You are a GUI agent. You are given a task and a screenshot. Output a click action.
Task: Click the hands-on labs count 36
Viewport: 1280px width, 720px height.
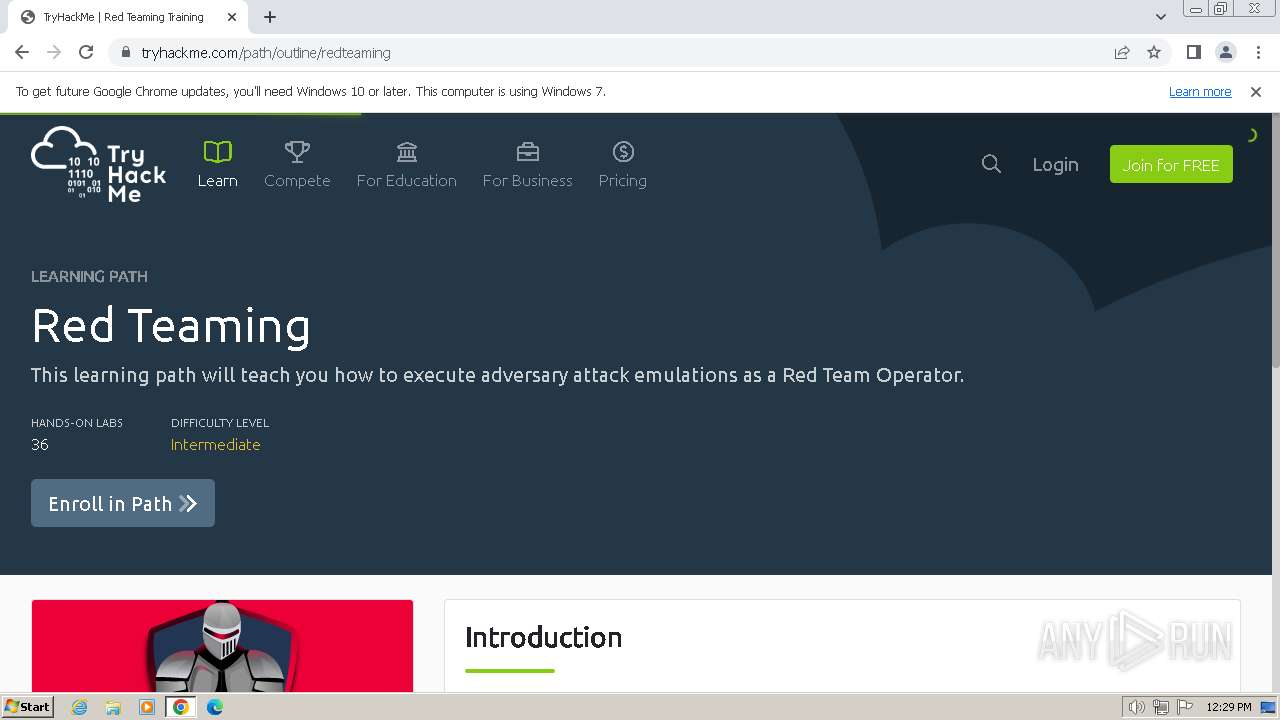pos(40,445)
